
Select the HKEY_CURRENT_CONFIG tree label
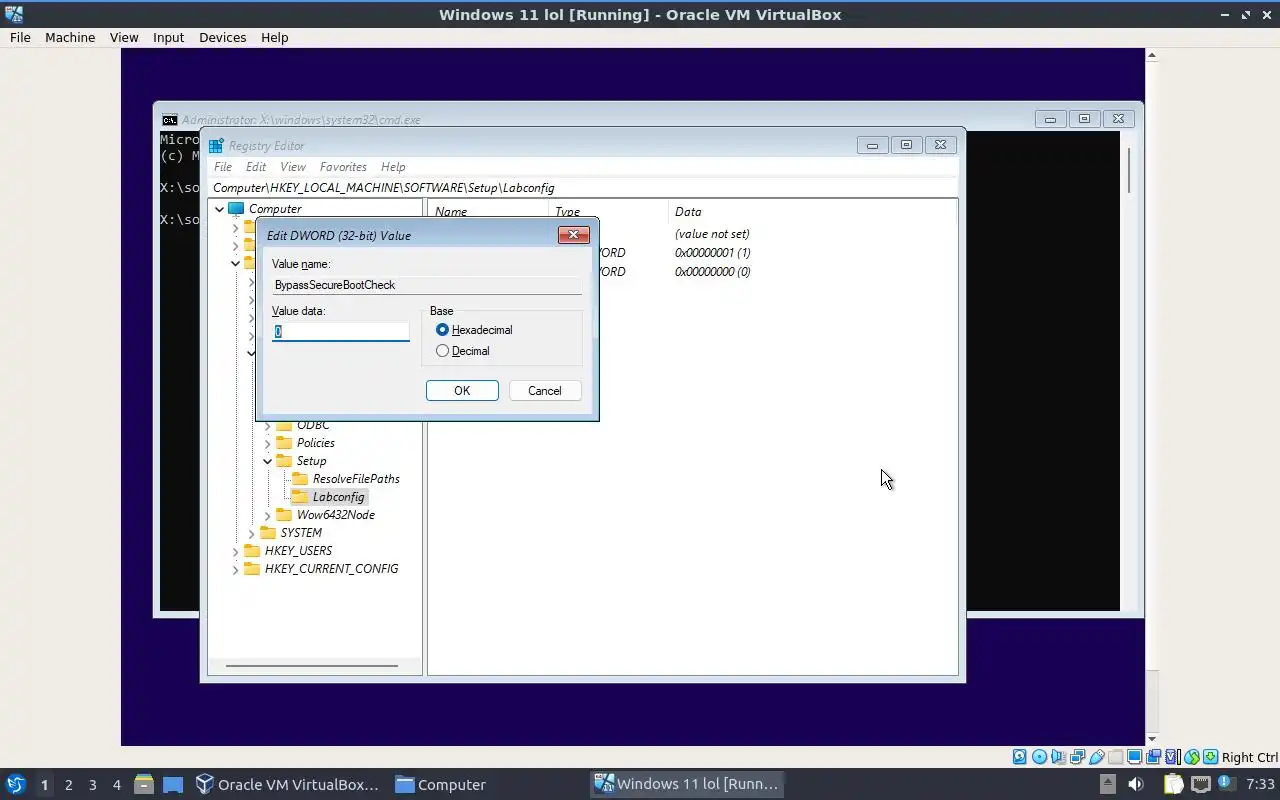click(331, 569)
